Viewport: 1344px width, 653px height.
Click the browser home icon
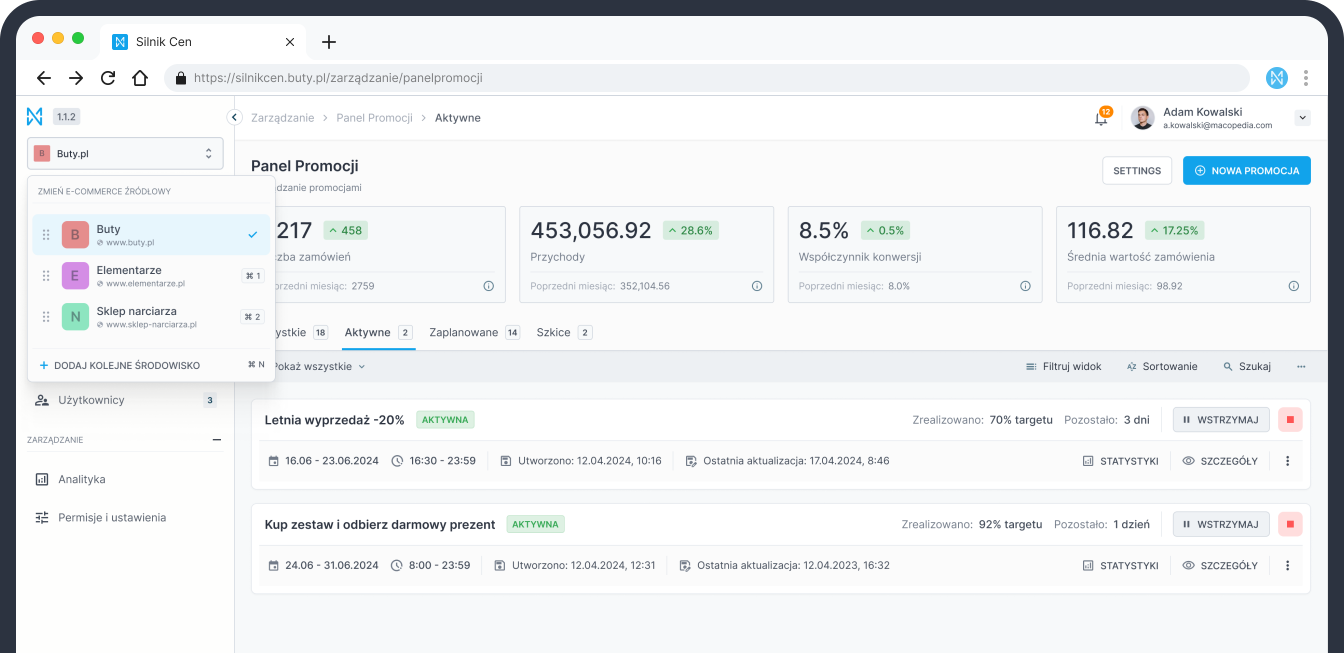(x=140, y=78)
